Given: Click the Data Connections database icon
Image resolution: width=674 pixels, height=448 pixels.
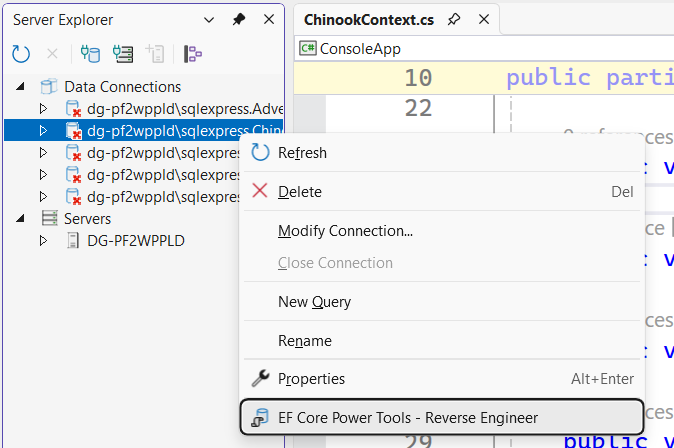Looking at the screenshot, I should (x=49, y=86).
